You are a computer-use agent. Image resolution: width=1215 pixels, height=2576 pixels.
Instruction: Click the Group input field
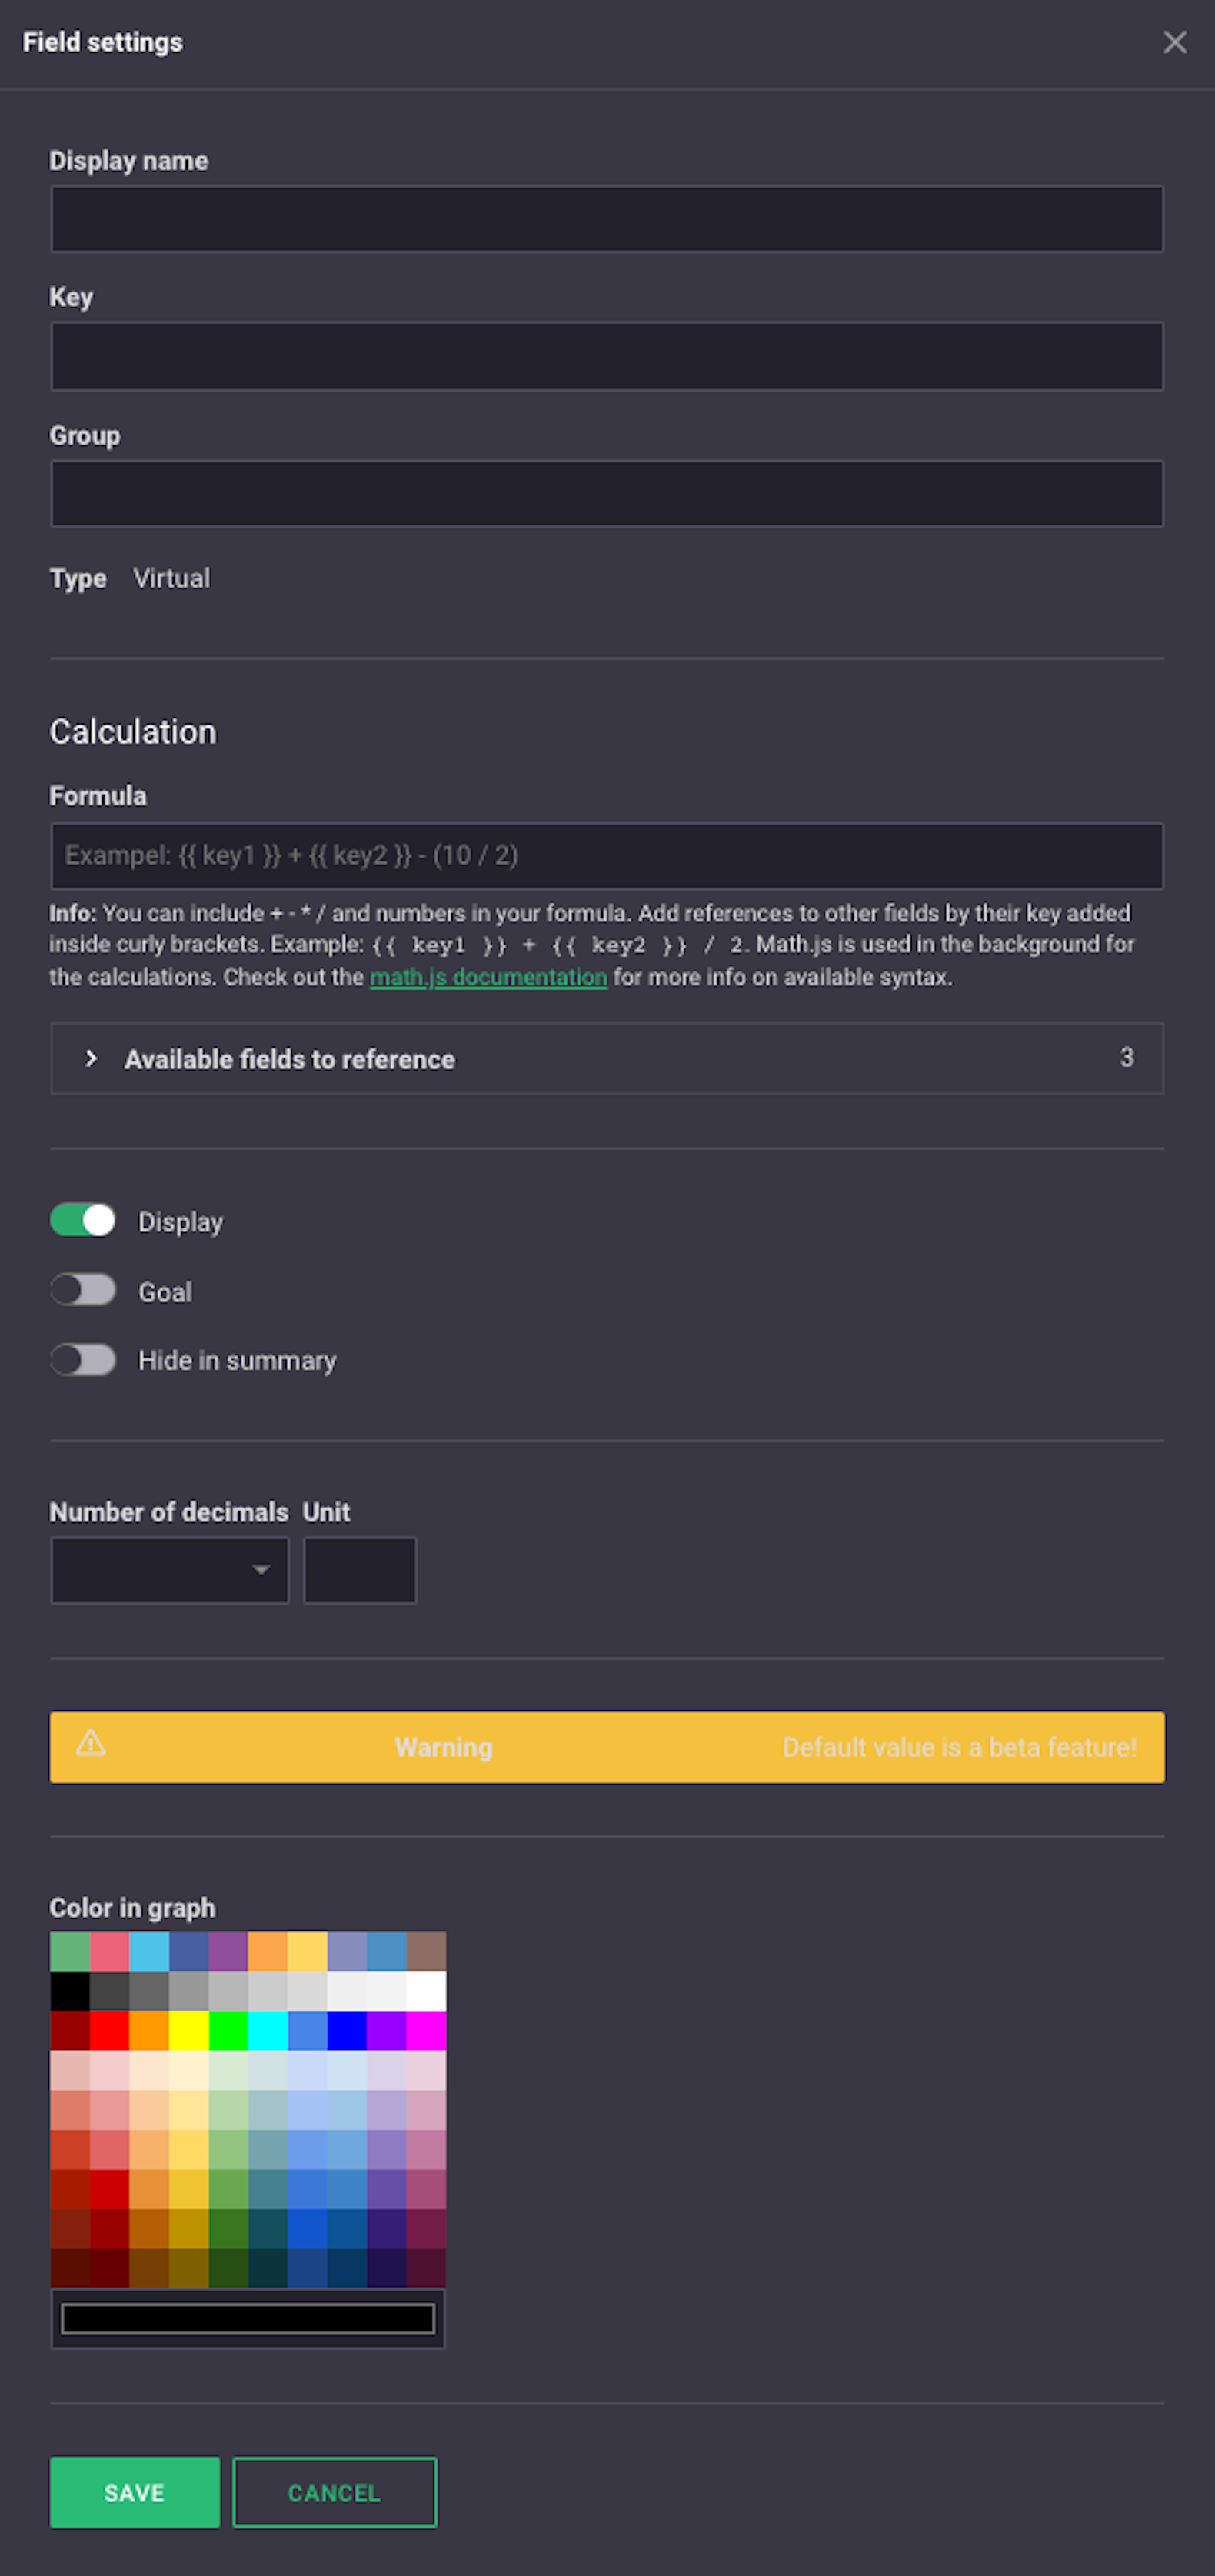(607, 493)
